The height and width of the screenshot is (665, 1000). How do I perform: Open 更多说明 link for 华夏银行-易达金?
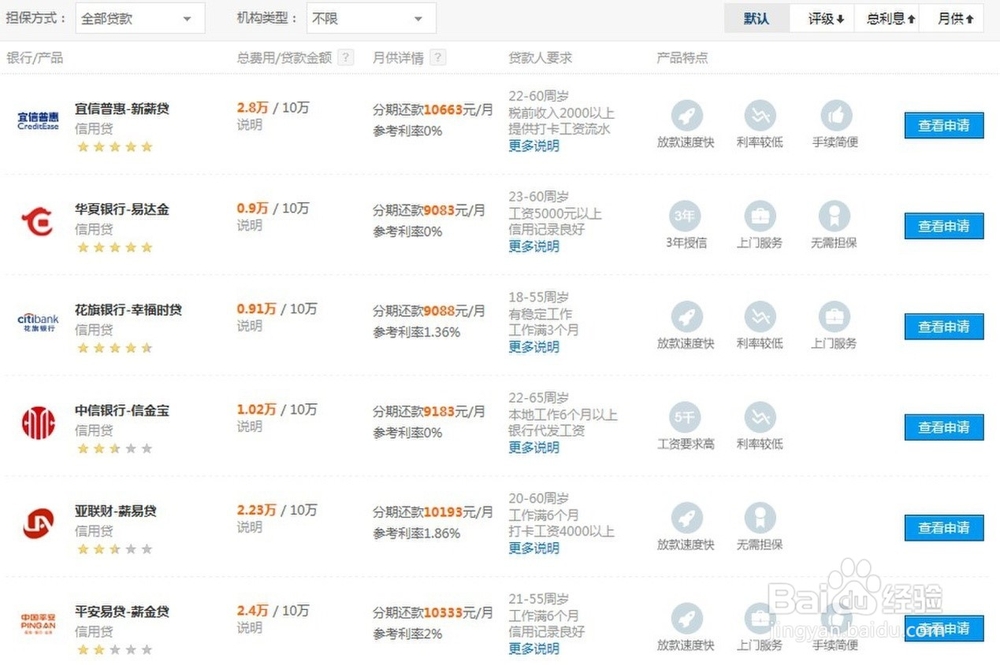(x=534, y=247)
